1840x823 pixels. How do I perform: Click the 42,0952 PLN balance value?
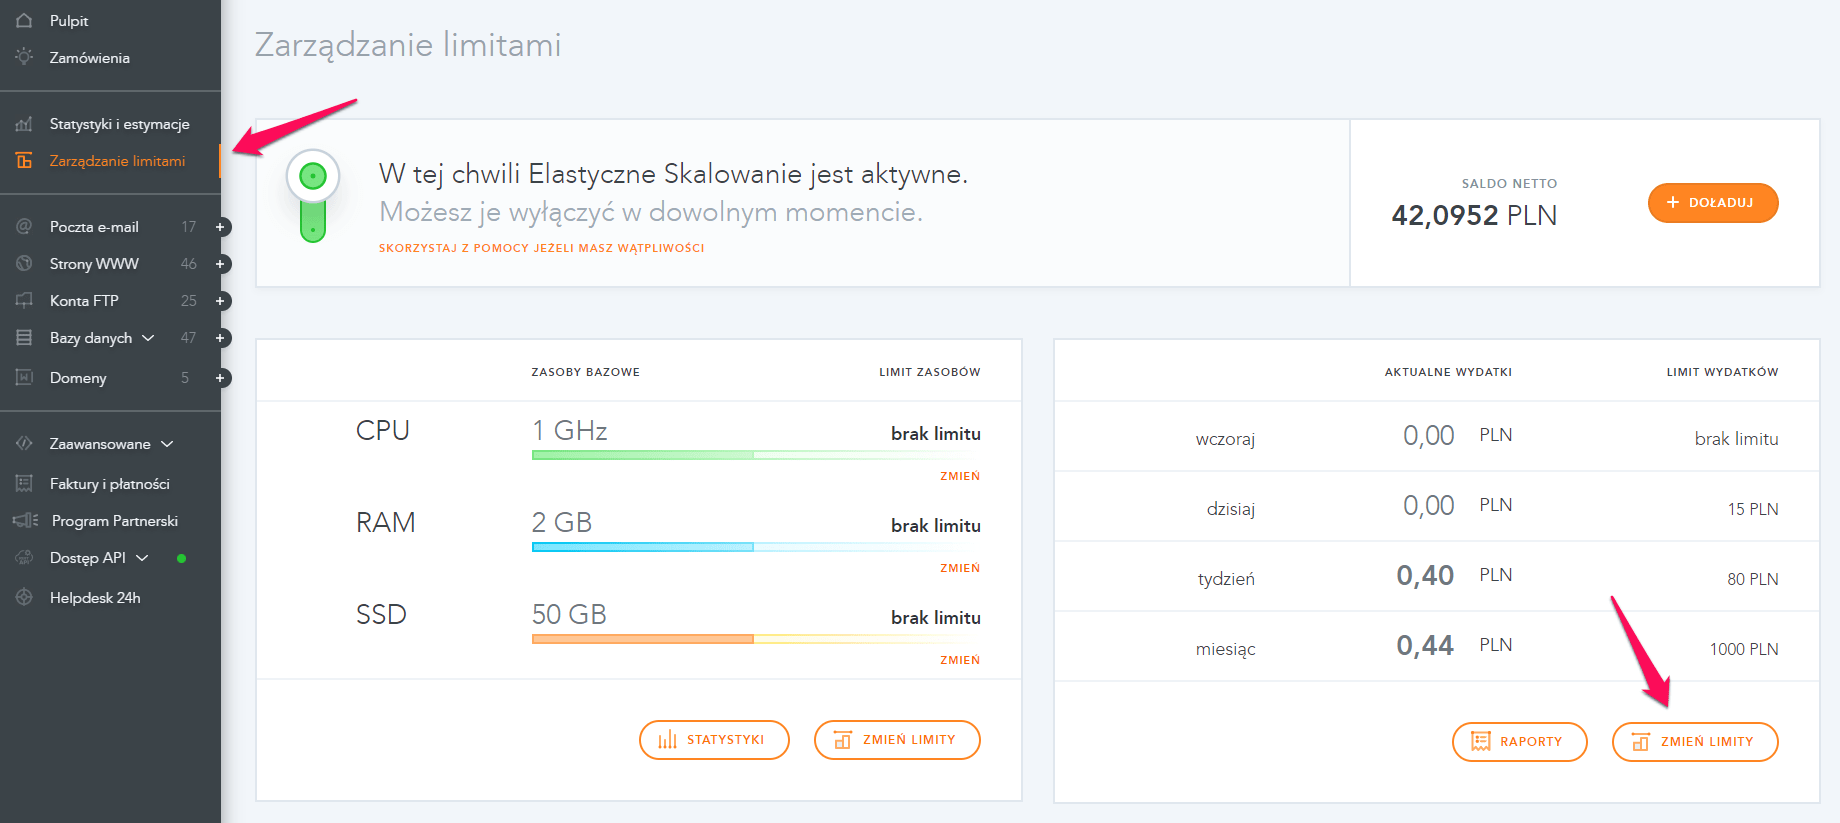[1474, 215]
